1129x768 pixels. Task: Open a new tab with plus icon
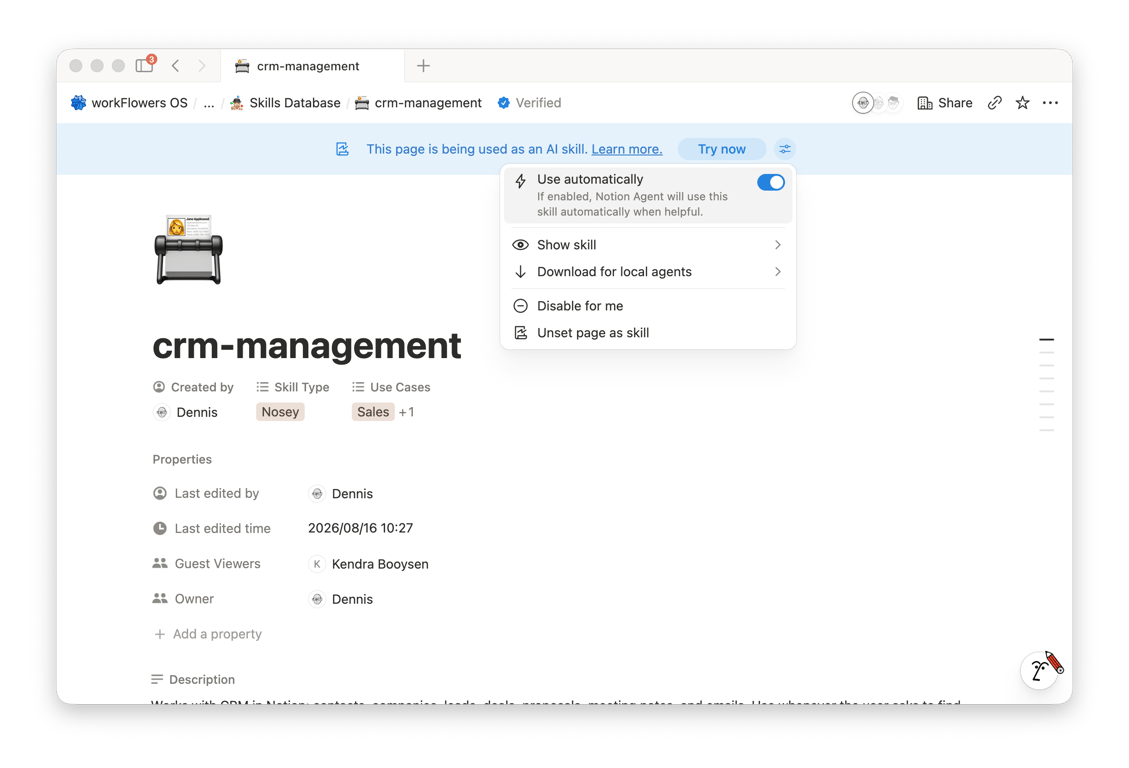[423, 65]
